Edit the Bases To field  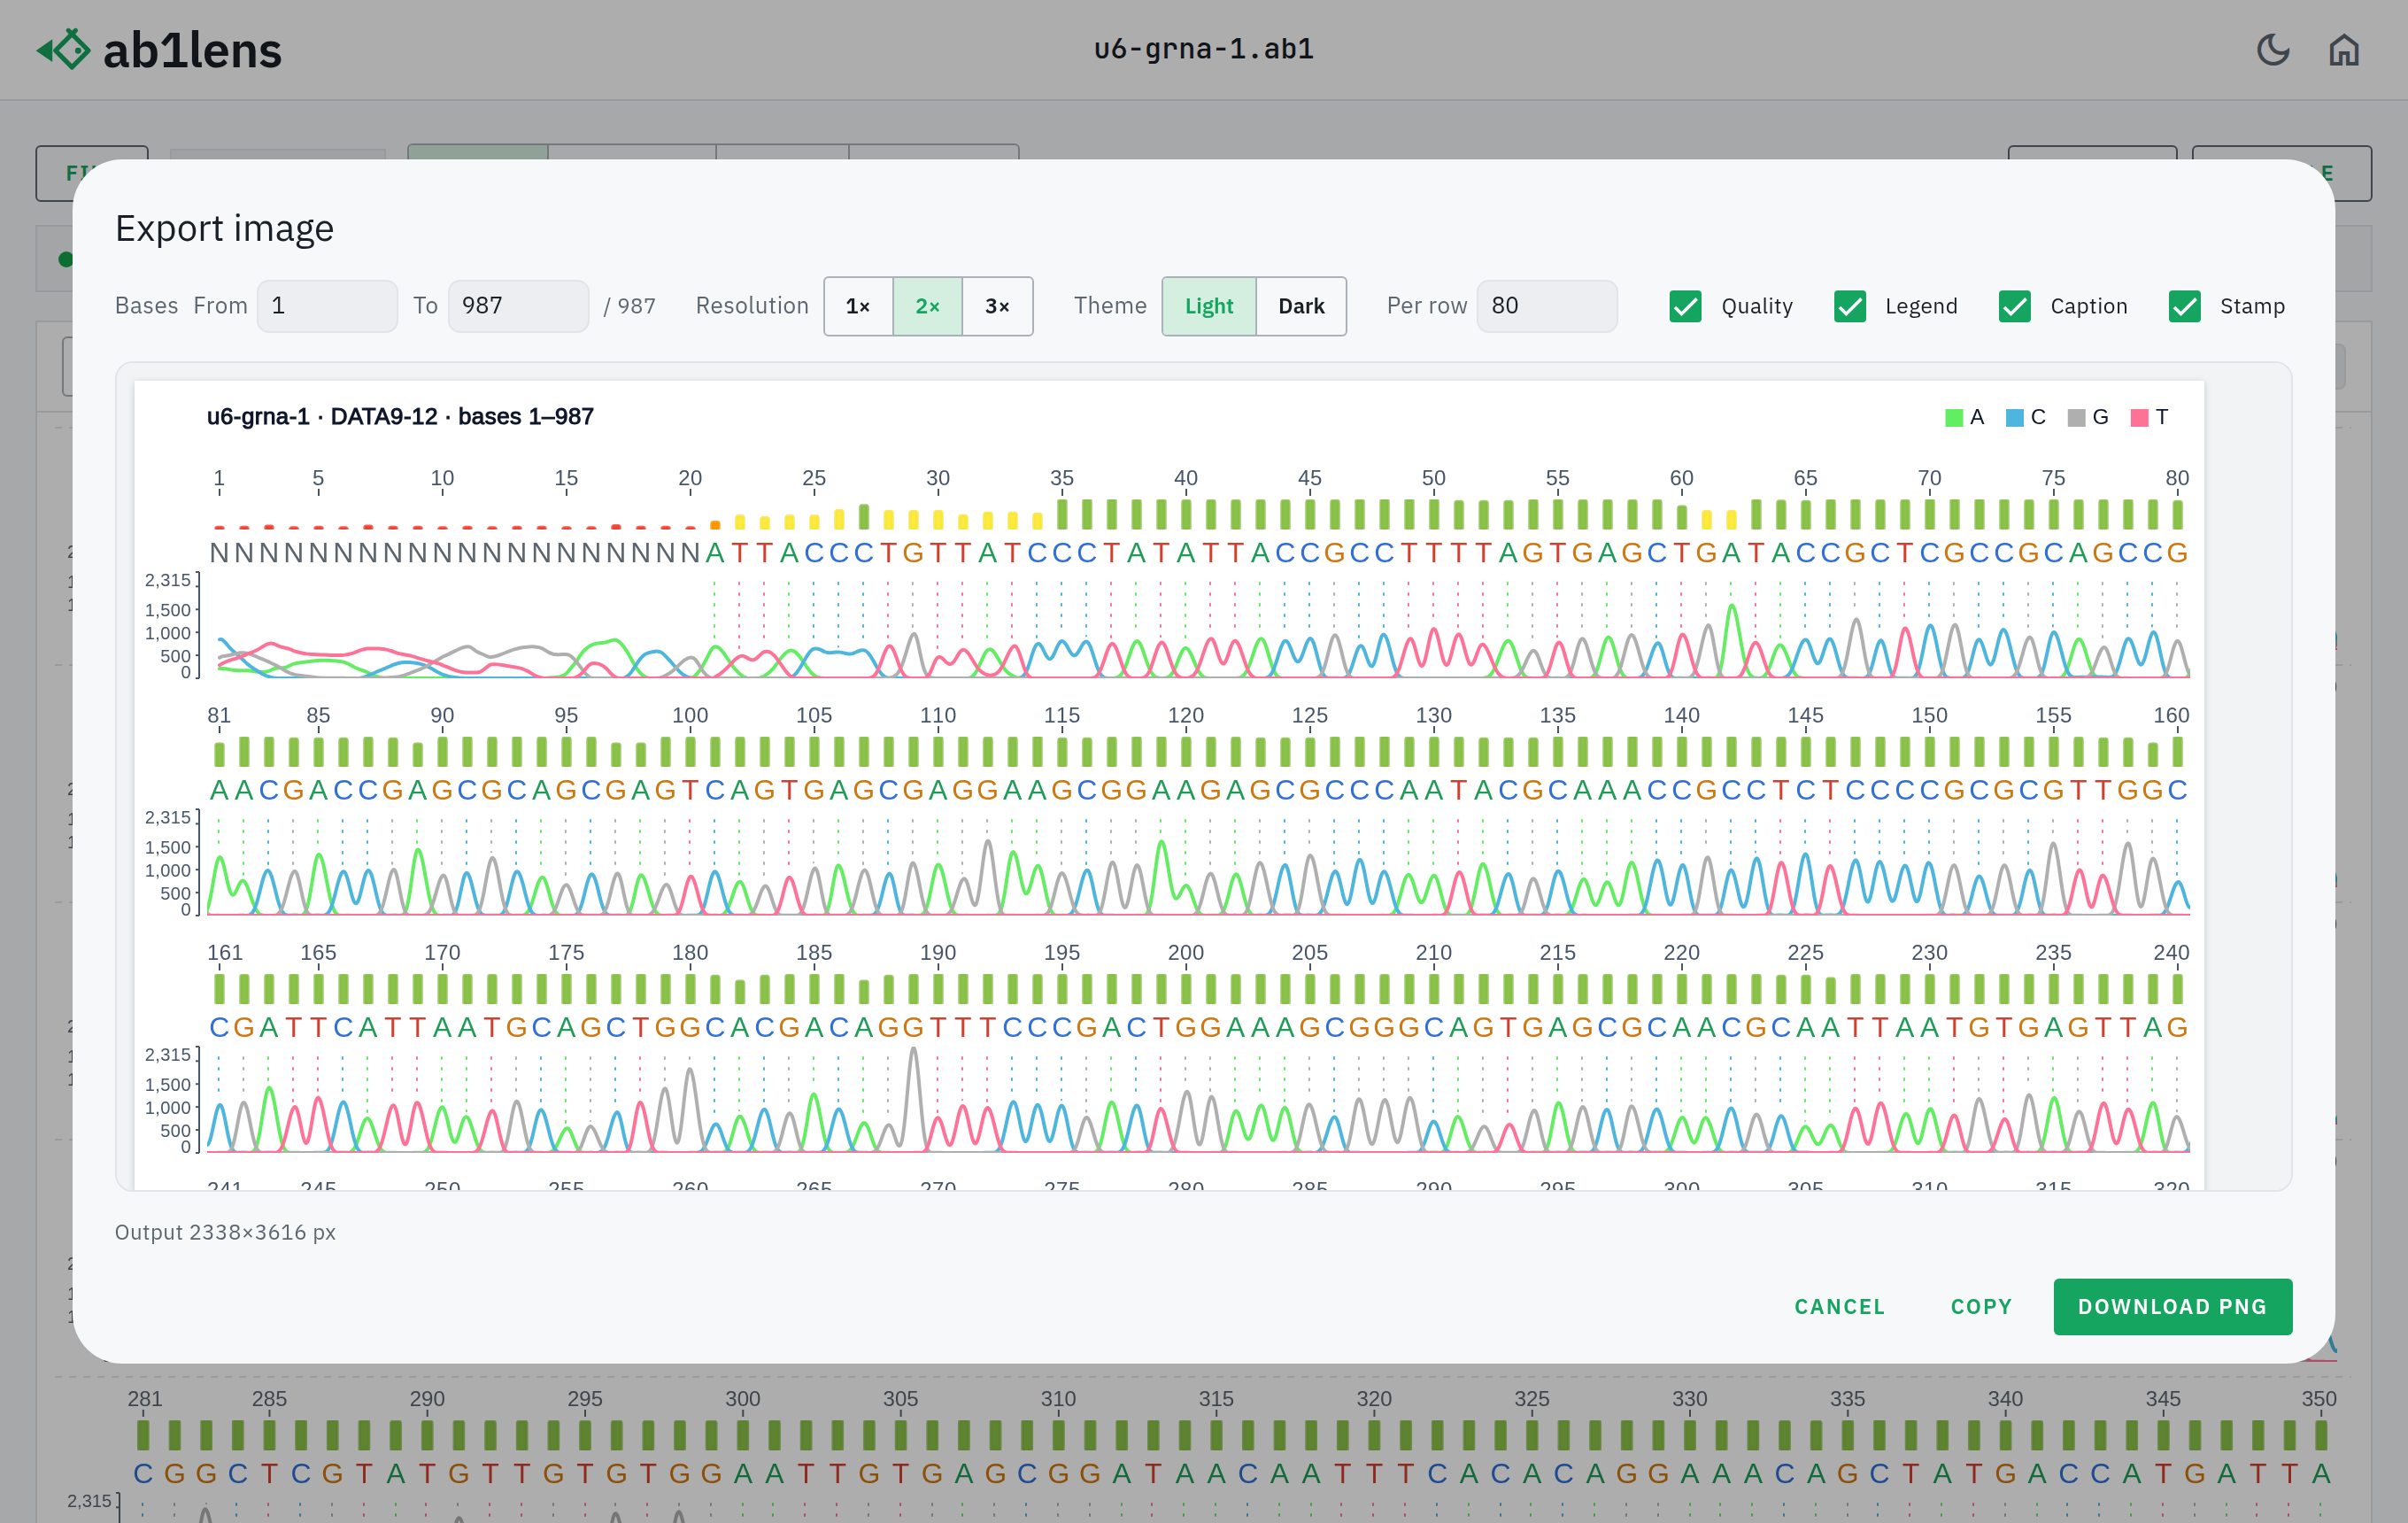pyautogui.click(x=518, y=306)
